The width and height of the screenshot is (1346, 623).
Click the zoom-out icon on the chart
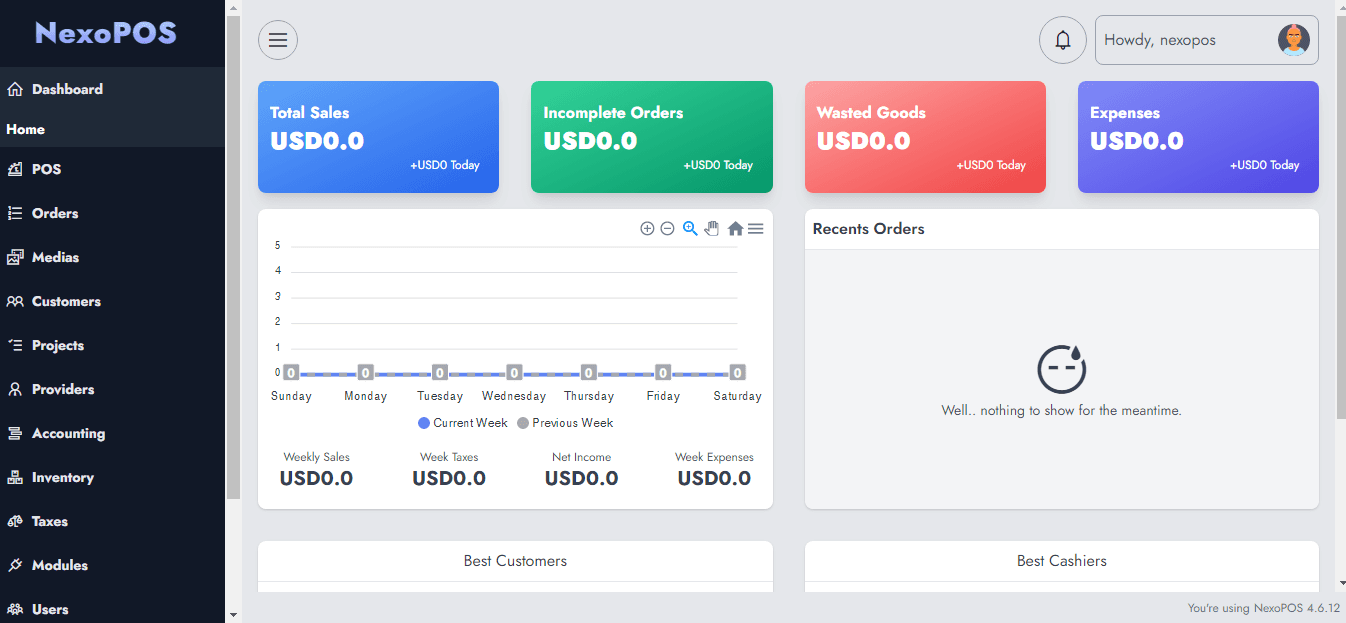click(667, 228)
